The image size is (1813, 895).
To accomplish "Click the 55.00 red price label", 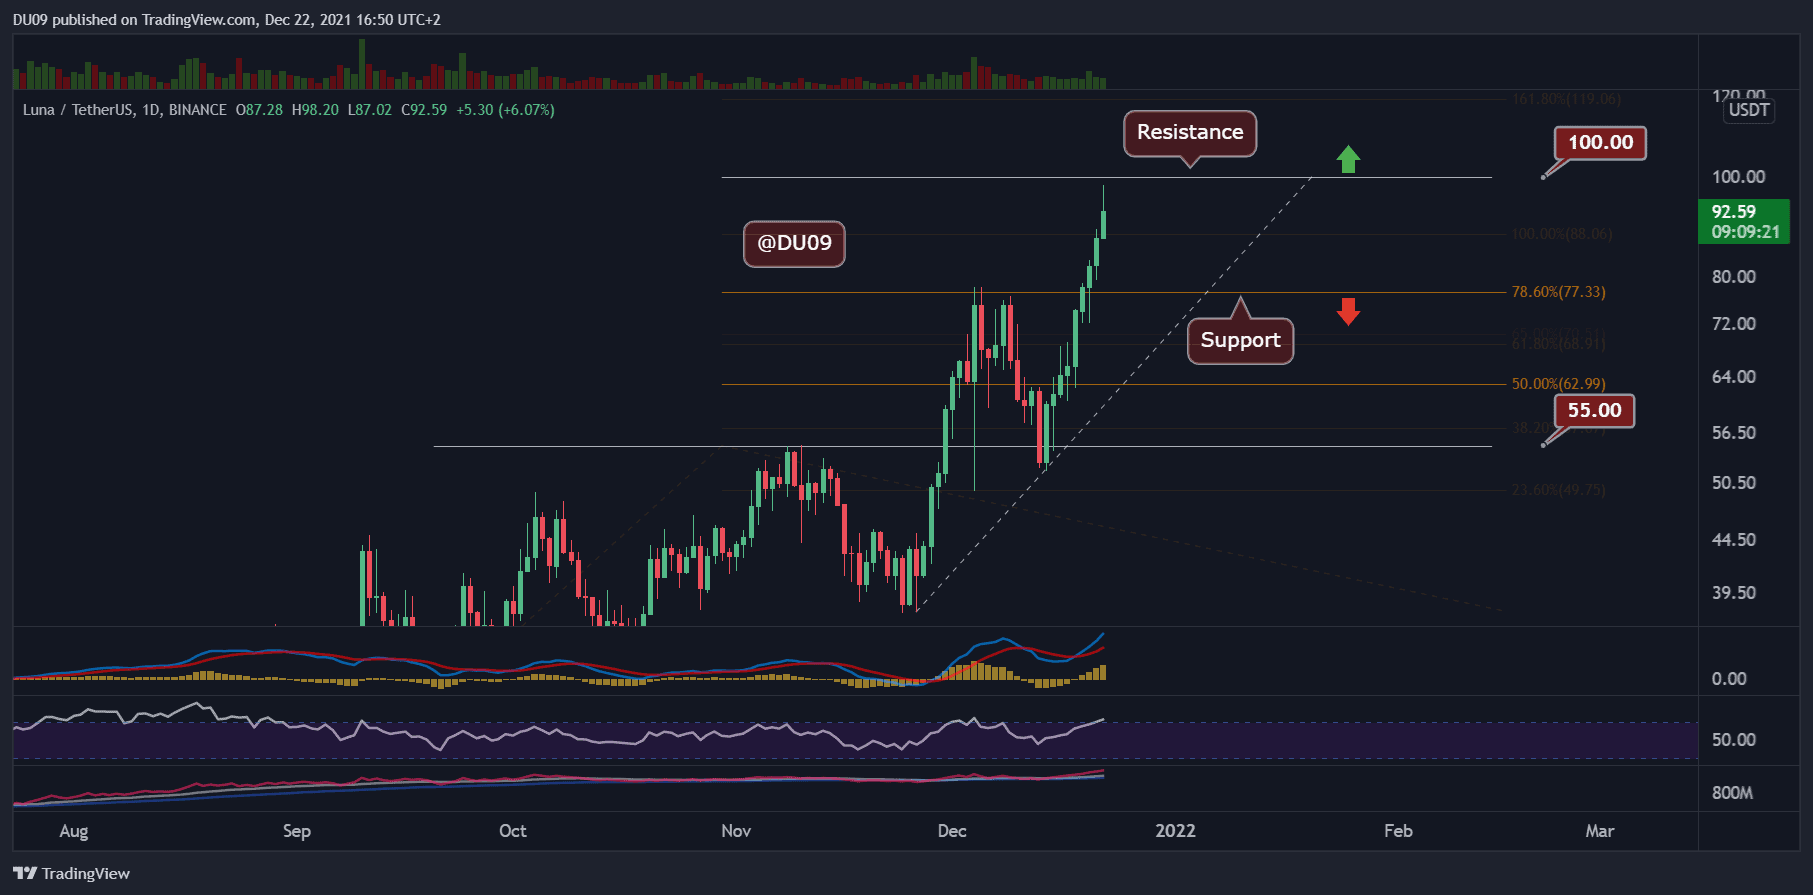I will point(1594,410).
